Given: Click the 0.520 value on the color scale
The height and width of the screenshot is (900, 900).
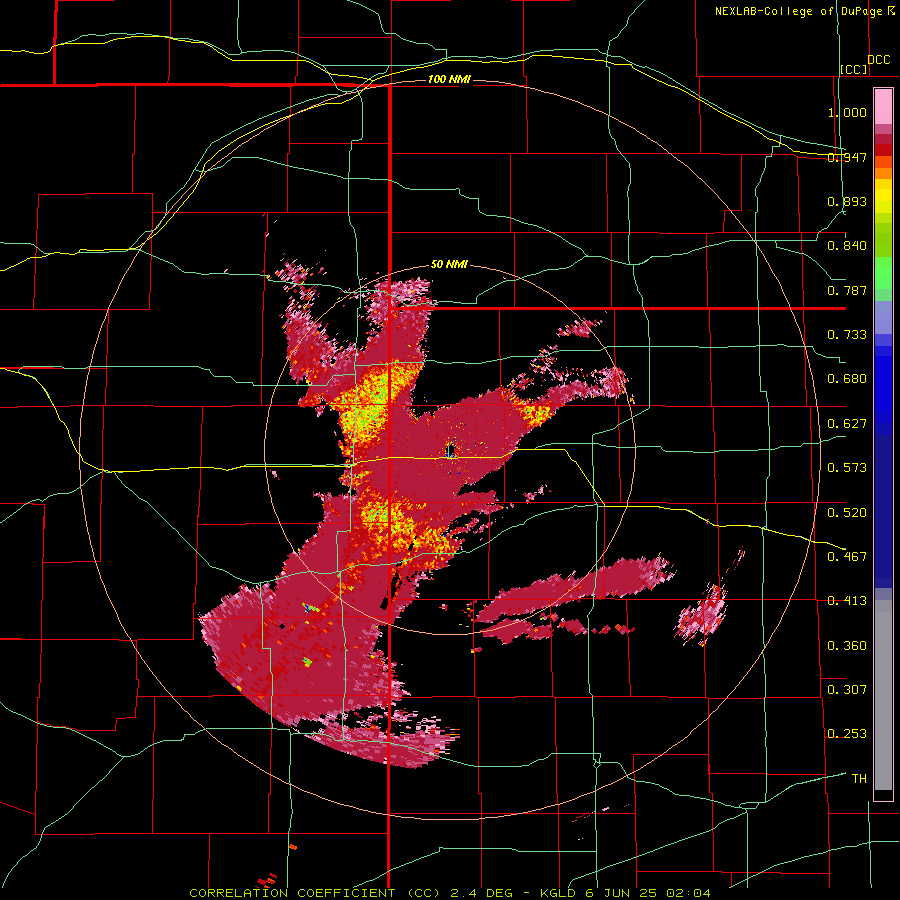Looking at the screenshot, I should 847,513.
